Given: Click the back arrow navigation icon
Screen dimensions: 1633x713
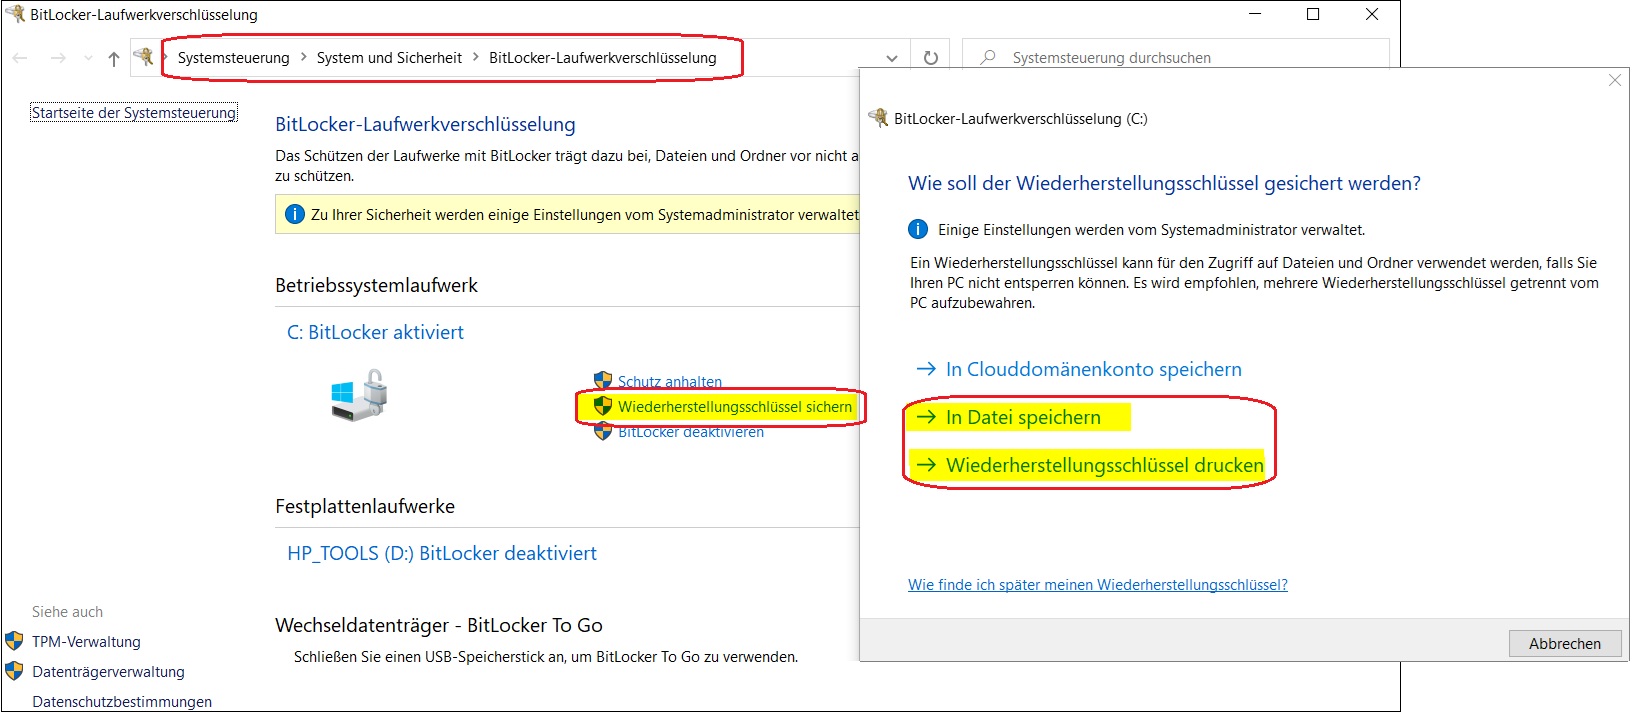Looking at the screenshot, I should 20,59.
